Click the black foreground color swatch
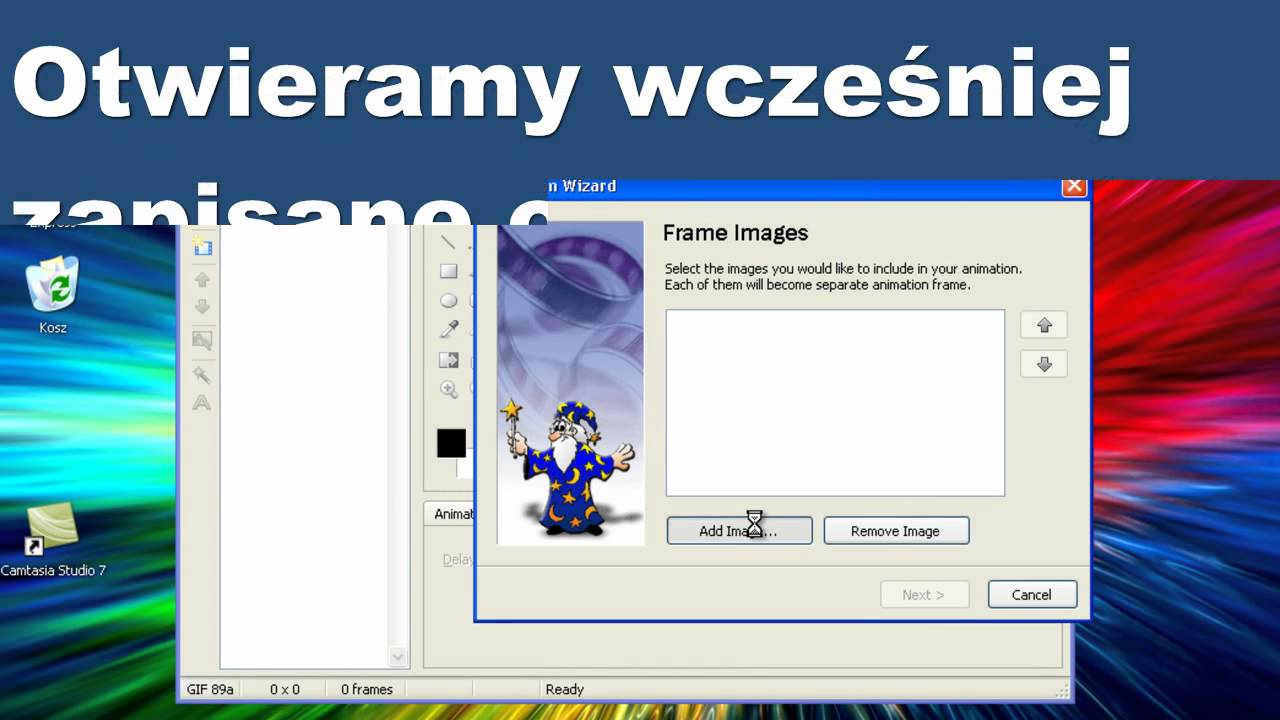The width and height of the screenshot is (1280, 720). (x=451, y=443)
